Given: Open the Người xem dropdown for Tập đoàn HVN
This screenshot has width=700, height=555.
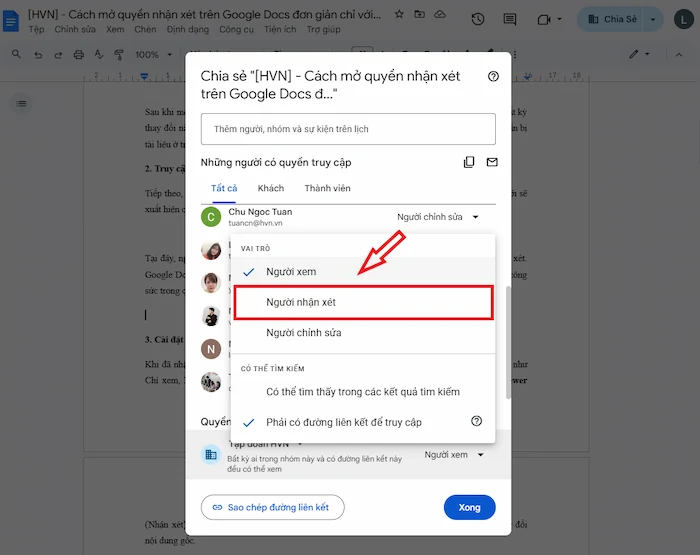Looking at the screenshot, I should tap(453, 455).
